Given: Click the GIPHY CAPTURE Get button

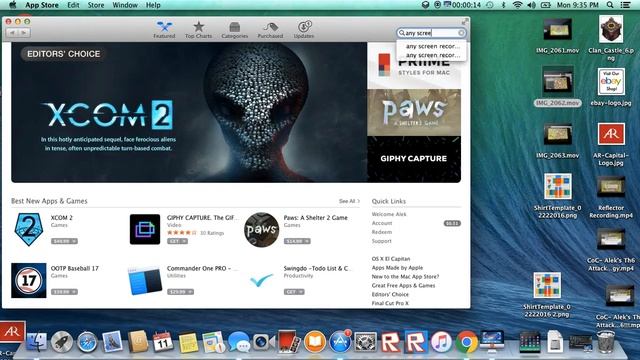Looking at the screenshot, I should point(177,241).
